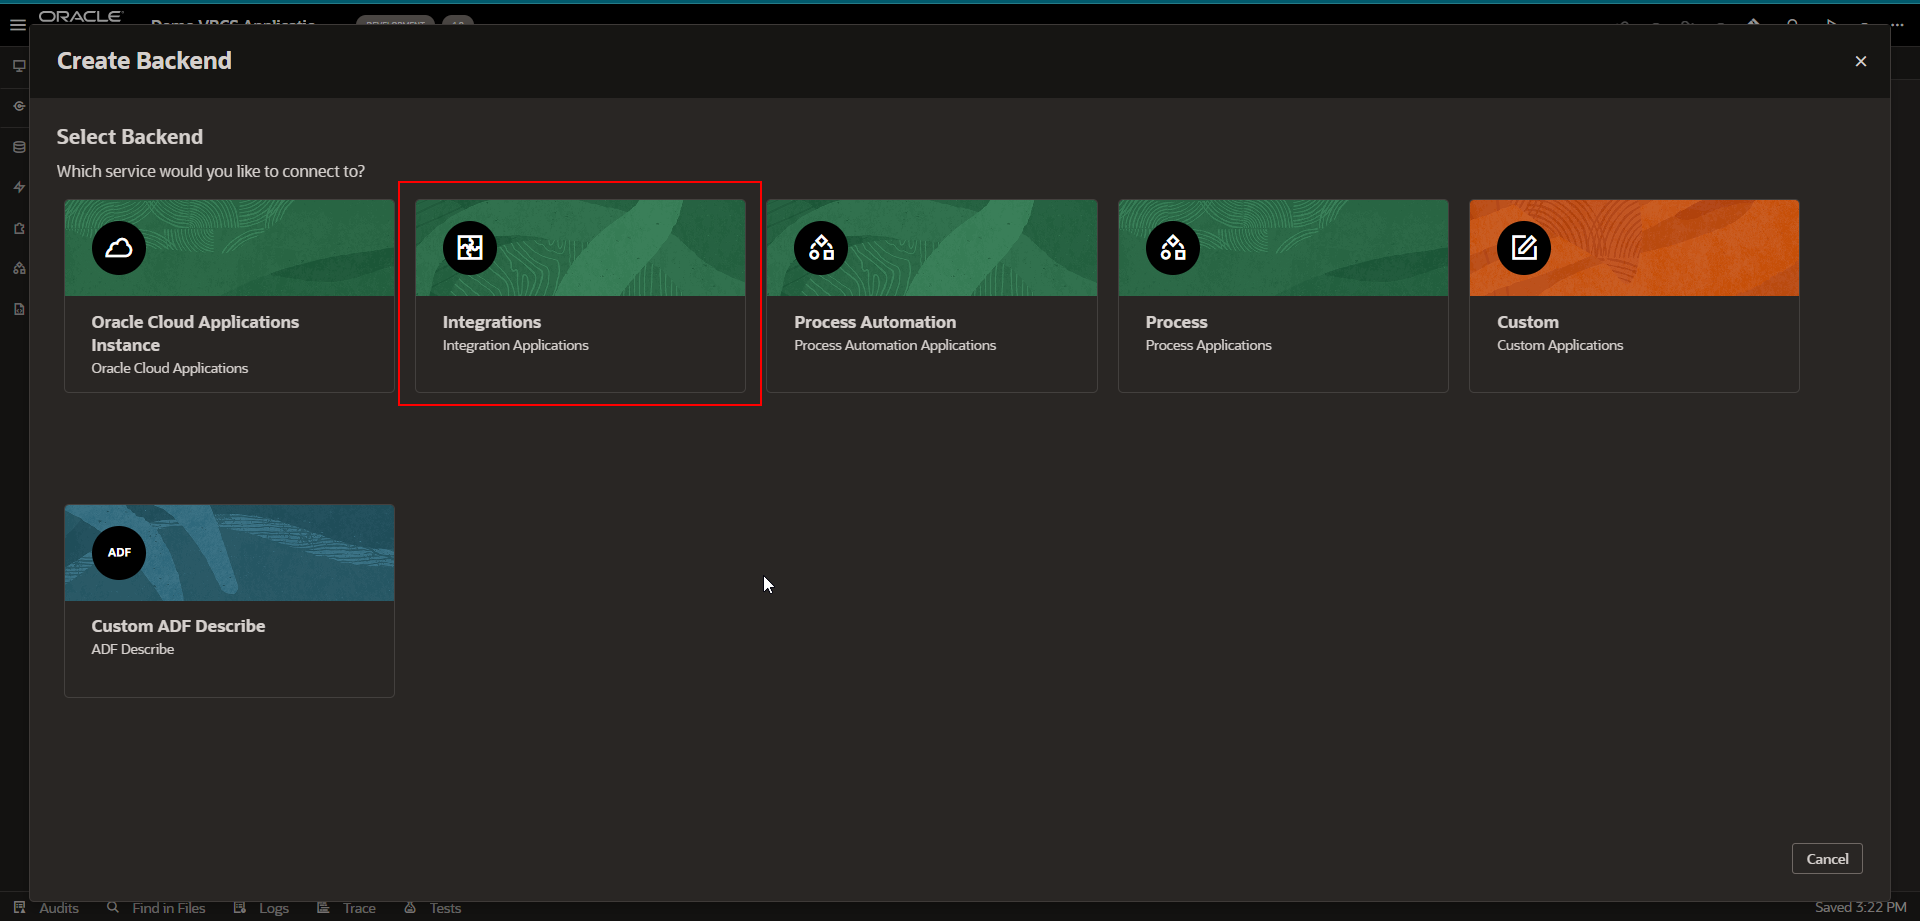Click the lightning bolt sidebar icon

19,187
